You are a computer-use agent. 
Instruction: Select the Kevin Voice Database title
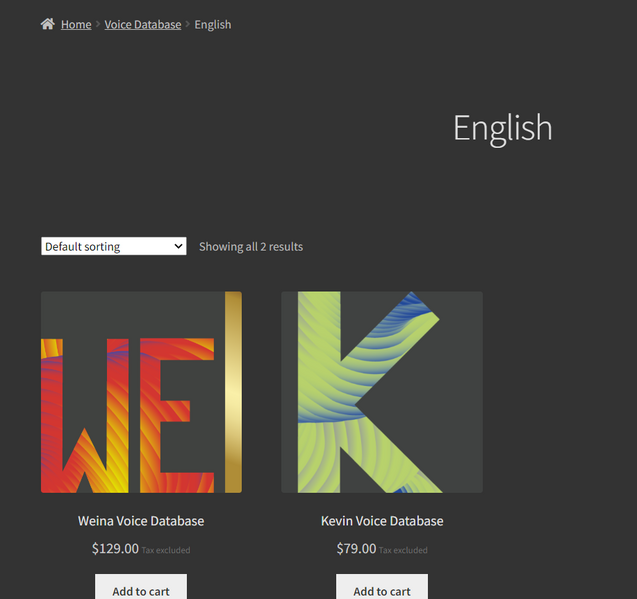click(x=382, y=521)
